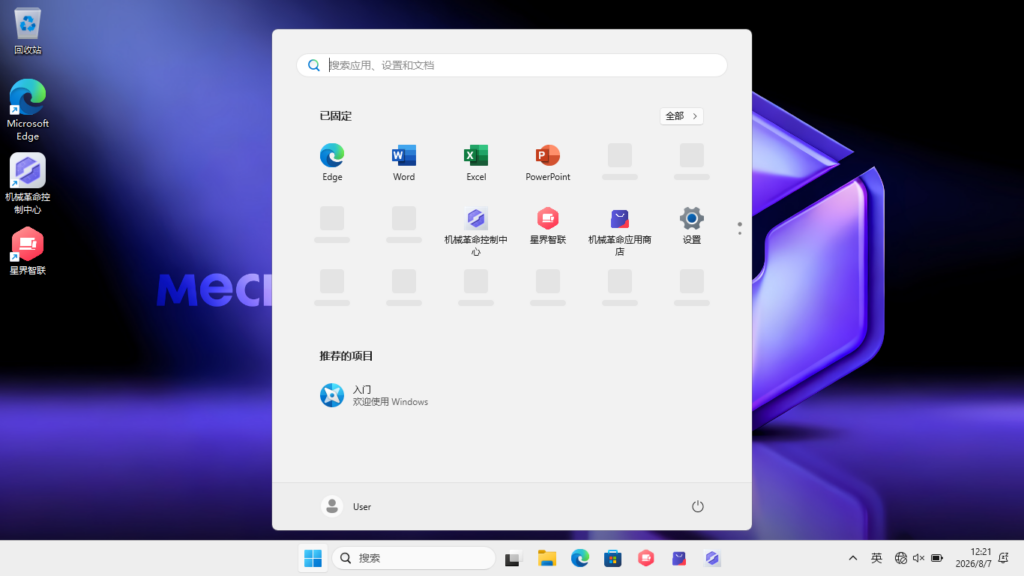Open notifications bell icon

(x=1004, y=558)
